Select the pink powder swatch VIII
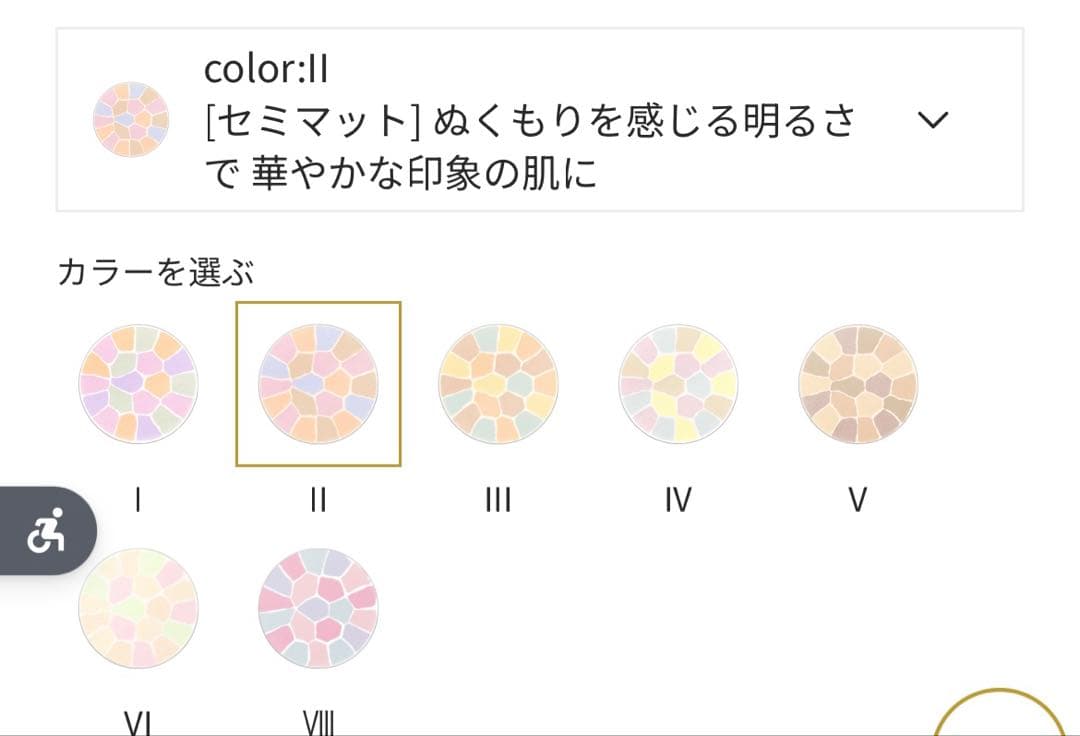This screenshot has width=1080, height=736. 318,608
